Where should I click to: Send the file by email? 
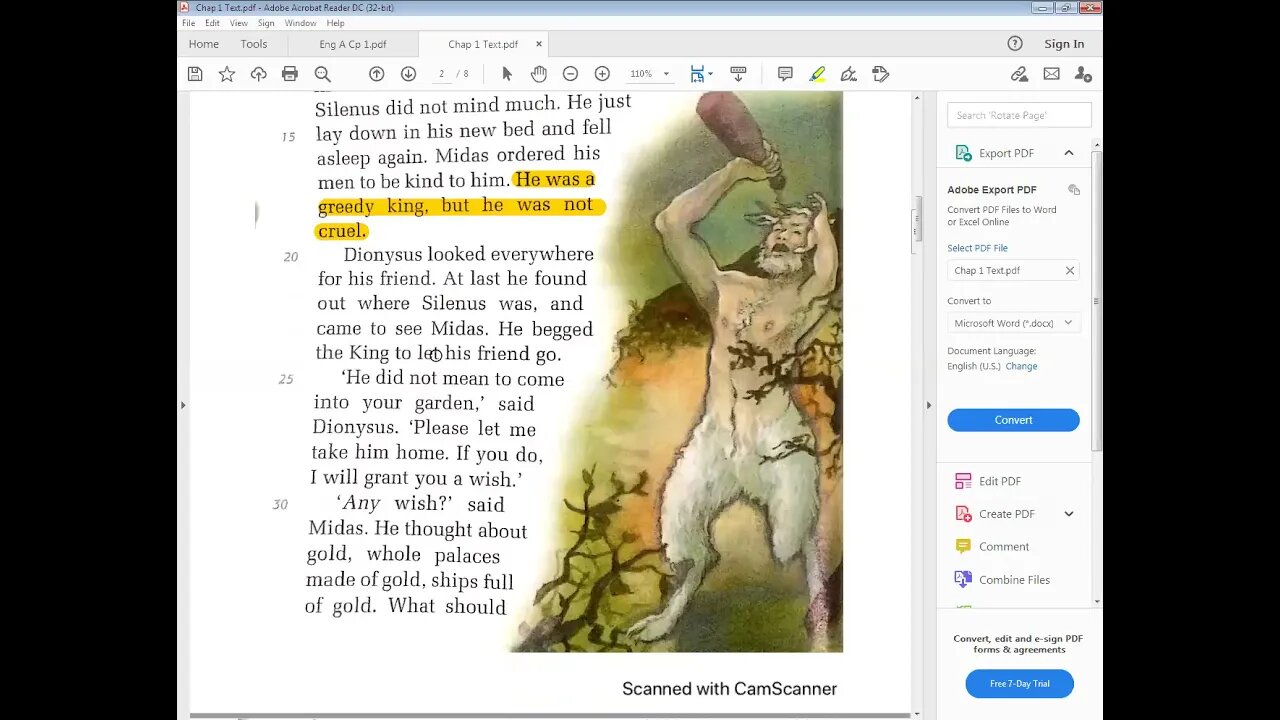pos(1051,74)
